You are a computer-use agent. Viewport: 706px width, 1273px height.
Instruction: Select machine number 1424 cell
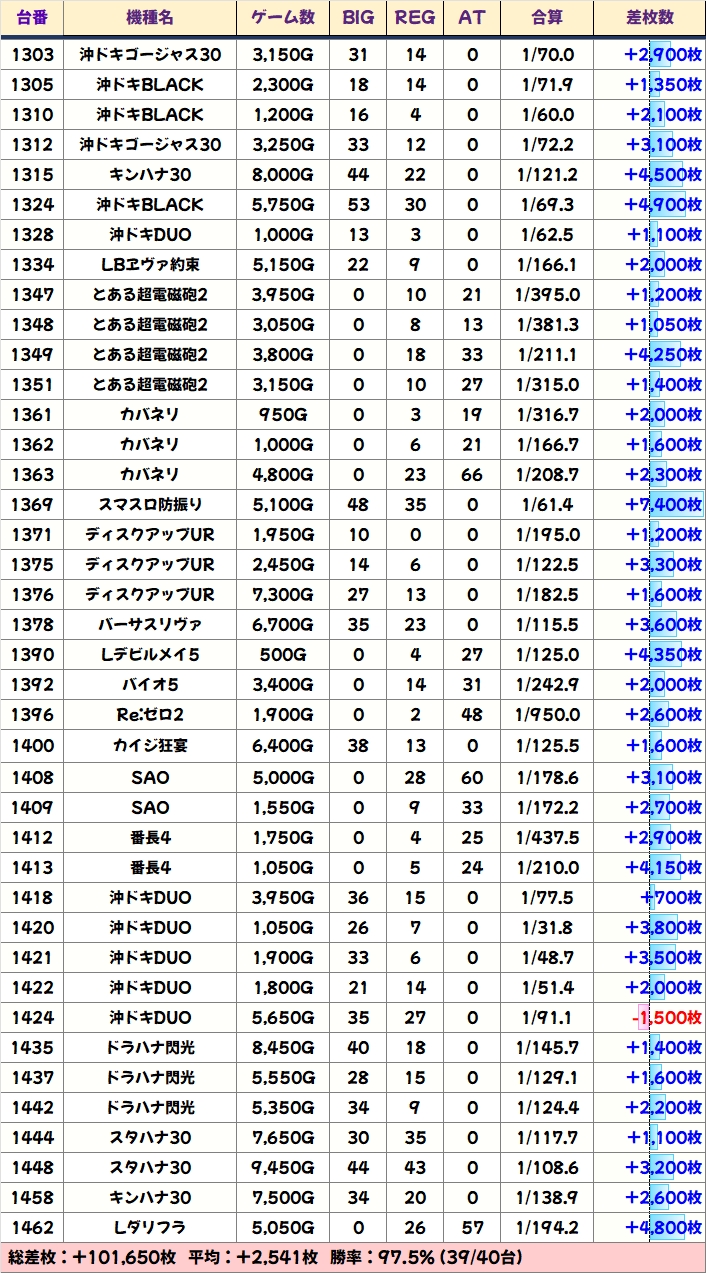pyautogui.click(x=32, y=1018)
